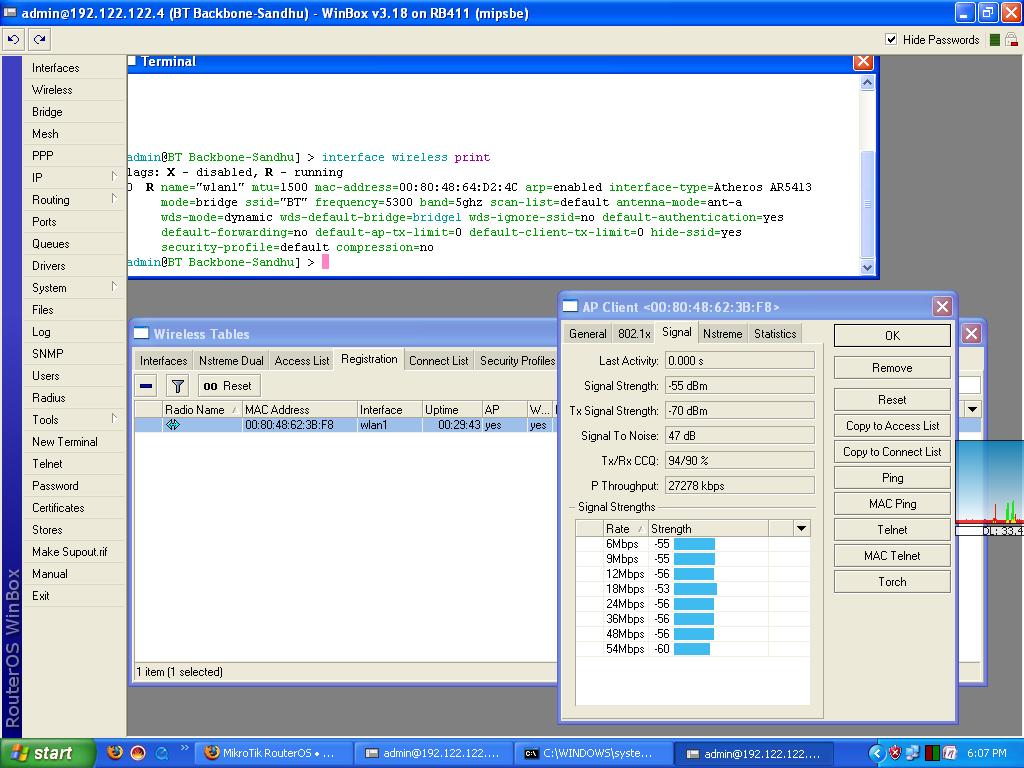
Task: Click the P Throughput field showing 27278 kbps
Action: tap(740, 486)
